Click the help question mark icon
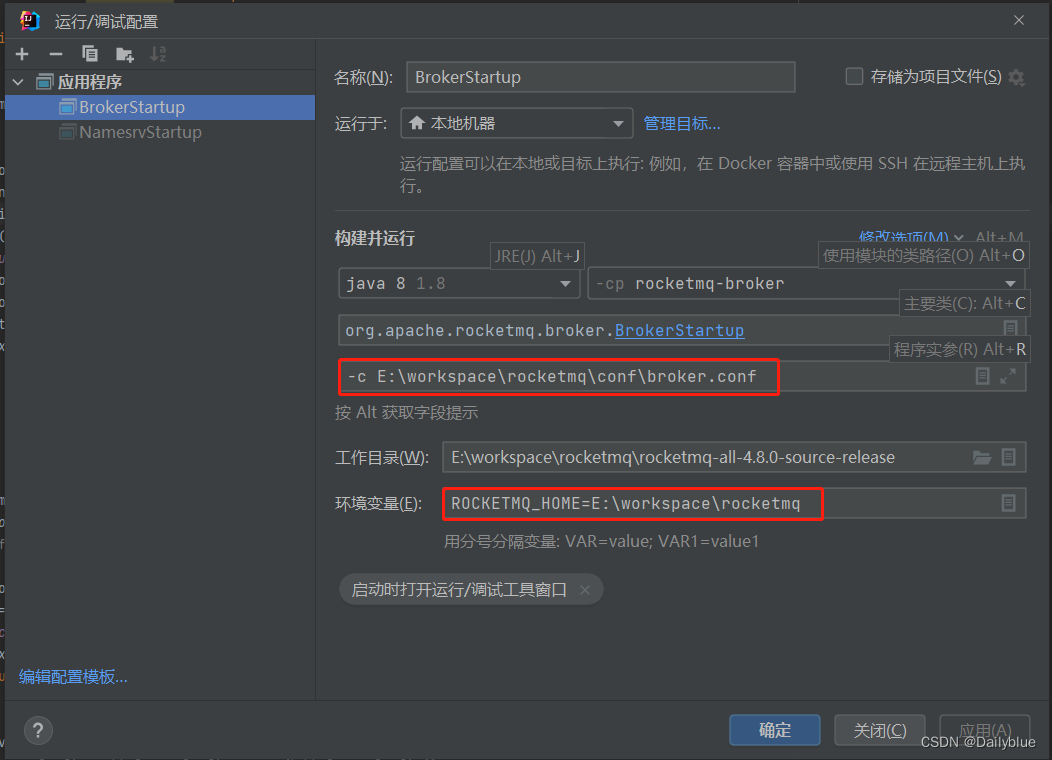 tap(38, 730)
